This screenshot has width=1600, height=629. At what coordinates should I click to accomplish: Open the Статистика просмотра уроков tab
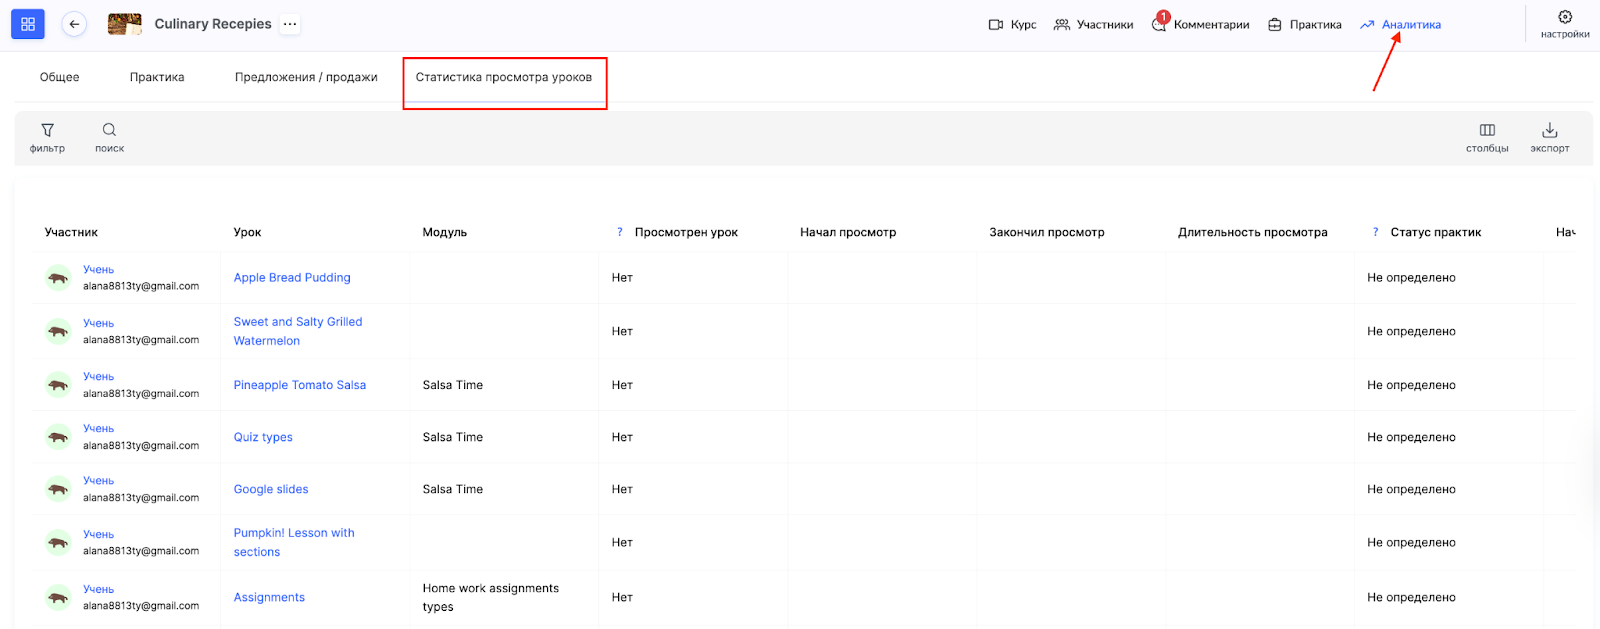point(504,77)
